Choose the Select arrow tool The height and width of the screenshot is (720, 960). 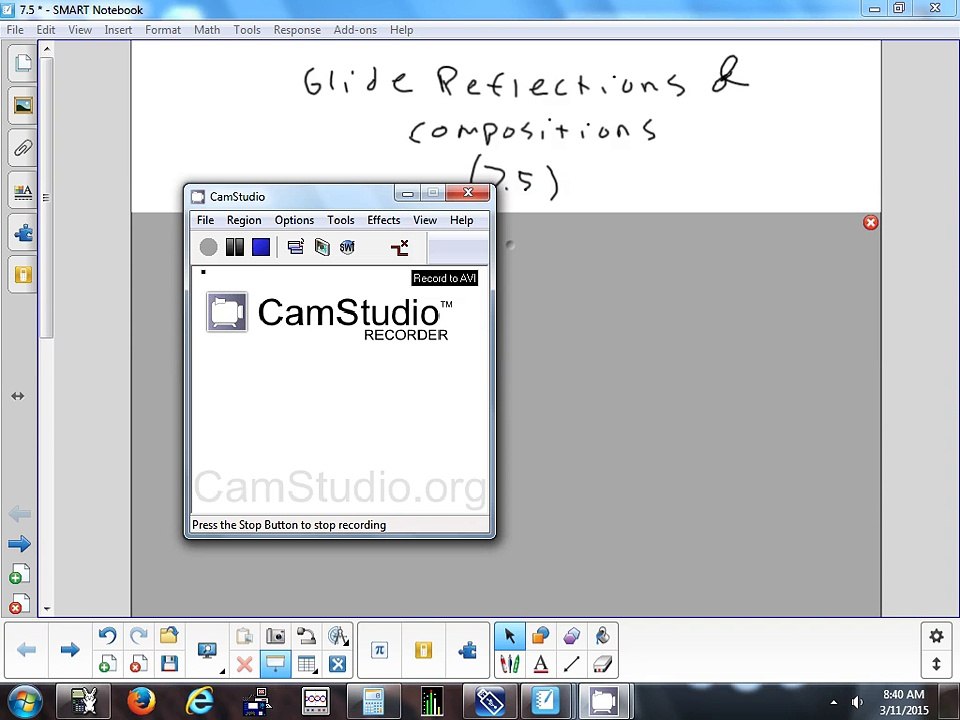[x=509, y=636]
